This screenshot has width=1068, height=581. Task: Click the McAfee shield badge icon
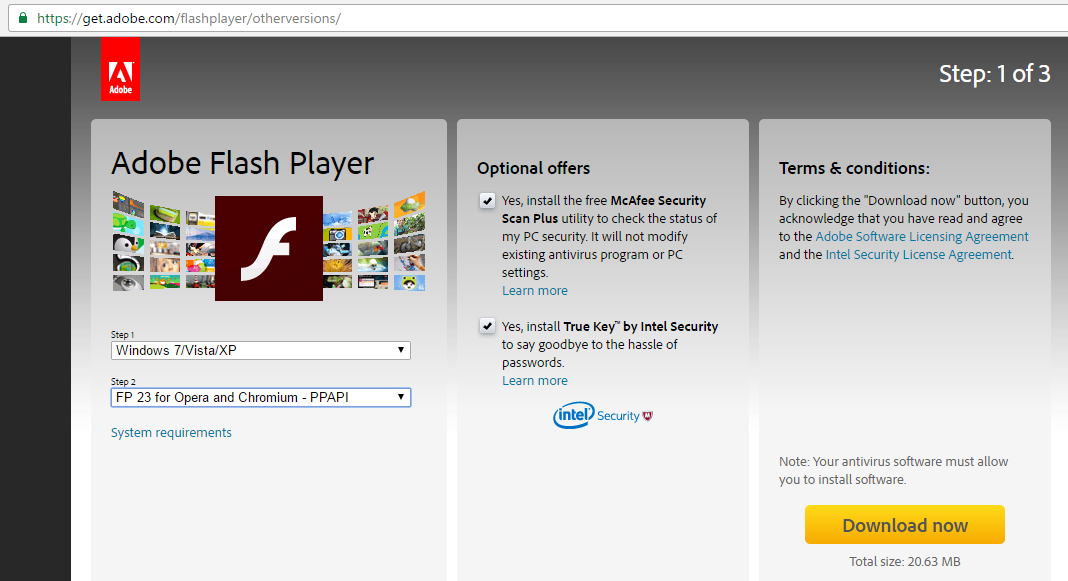point(648,415)
